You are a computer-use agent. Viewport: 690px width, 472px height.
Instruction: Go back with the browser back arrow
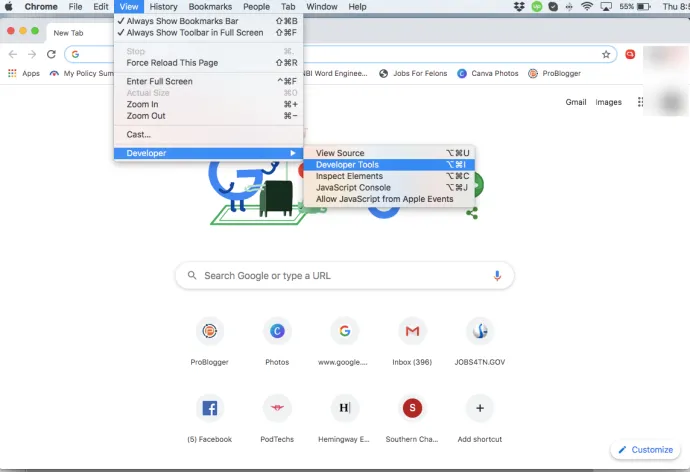(x=13, y=54)
